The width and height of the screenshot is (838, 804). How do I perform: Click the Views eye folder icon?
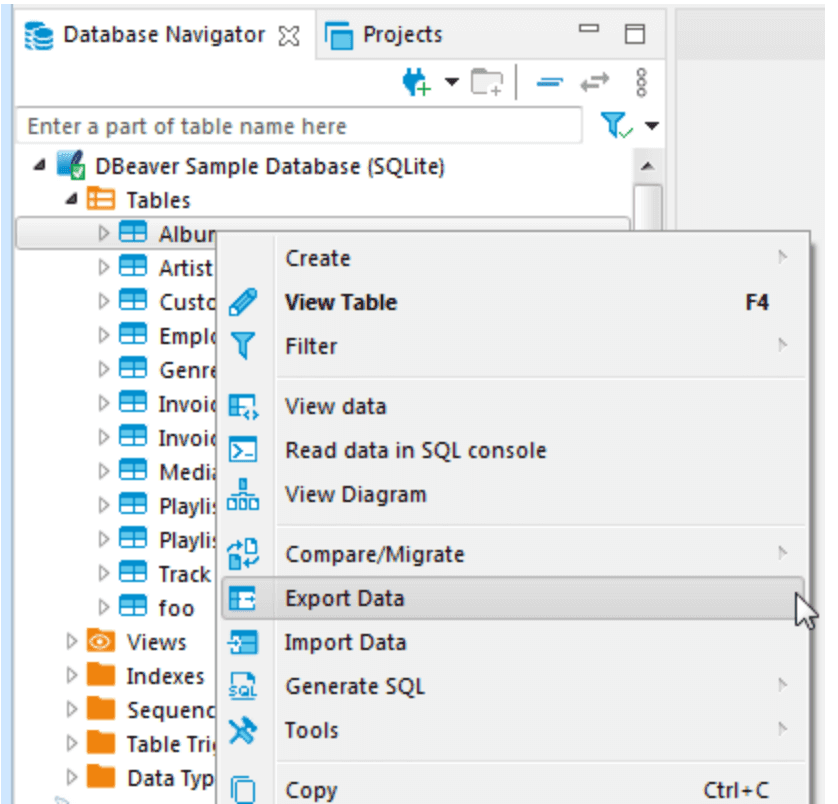[x=101, y=640]
